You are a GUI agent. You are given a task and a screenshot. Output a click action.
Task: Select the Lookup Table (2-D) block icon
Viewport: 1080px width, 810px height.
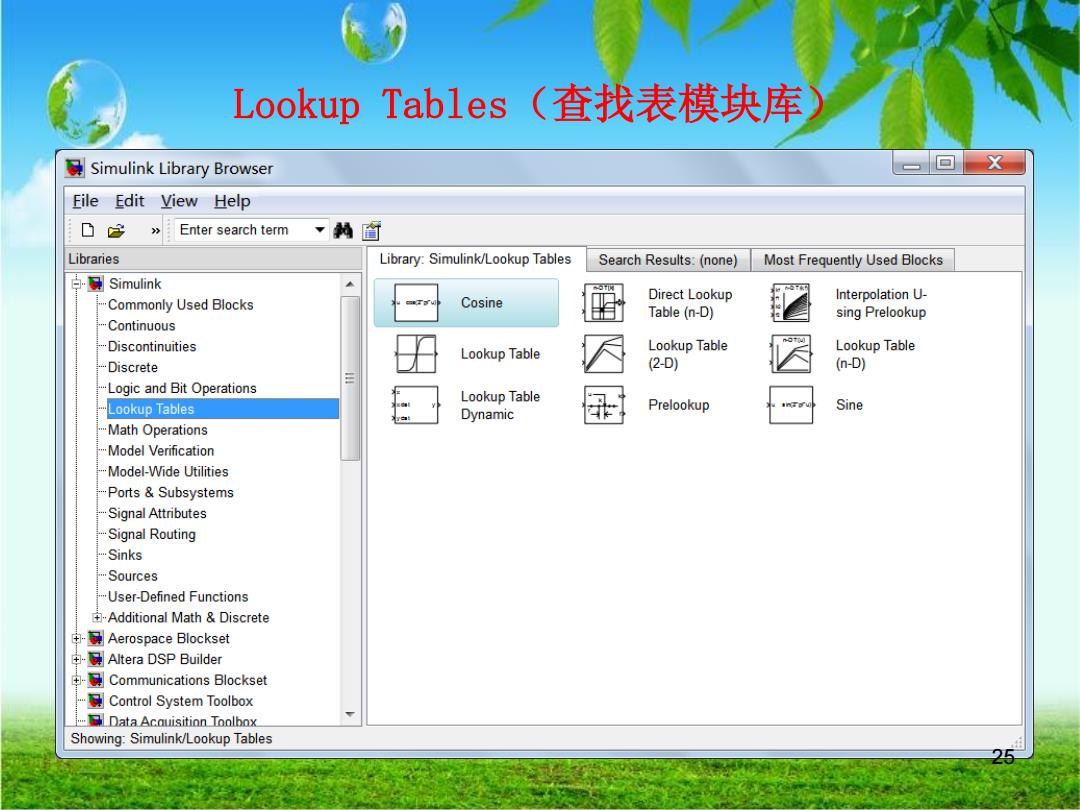pyautogui.click(x=603, y=354)
